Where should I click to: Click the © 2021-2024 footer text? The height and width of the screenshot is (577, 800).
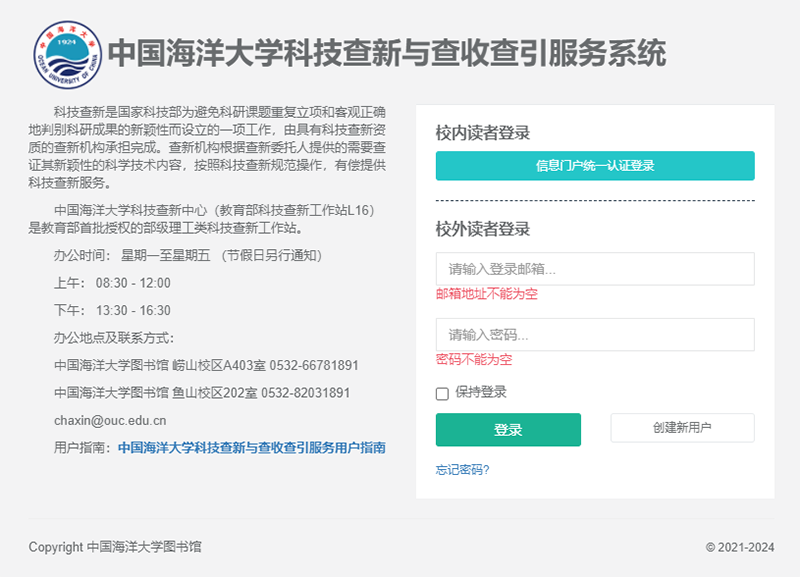click(x=739, y=547)
